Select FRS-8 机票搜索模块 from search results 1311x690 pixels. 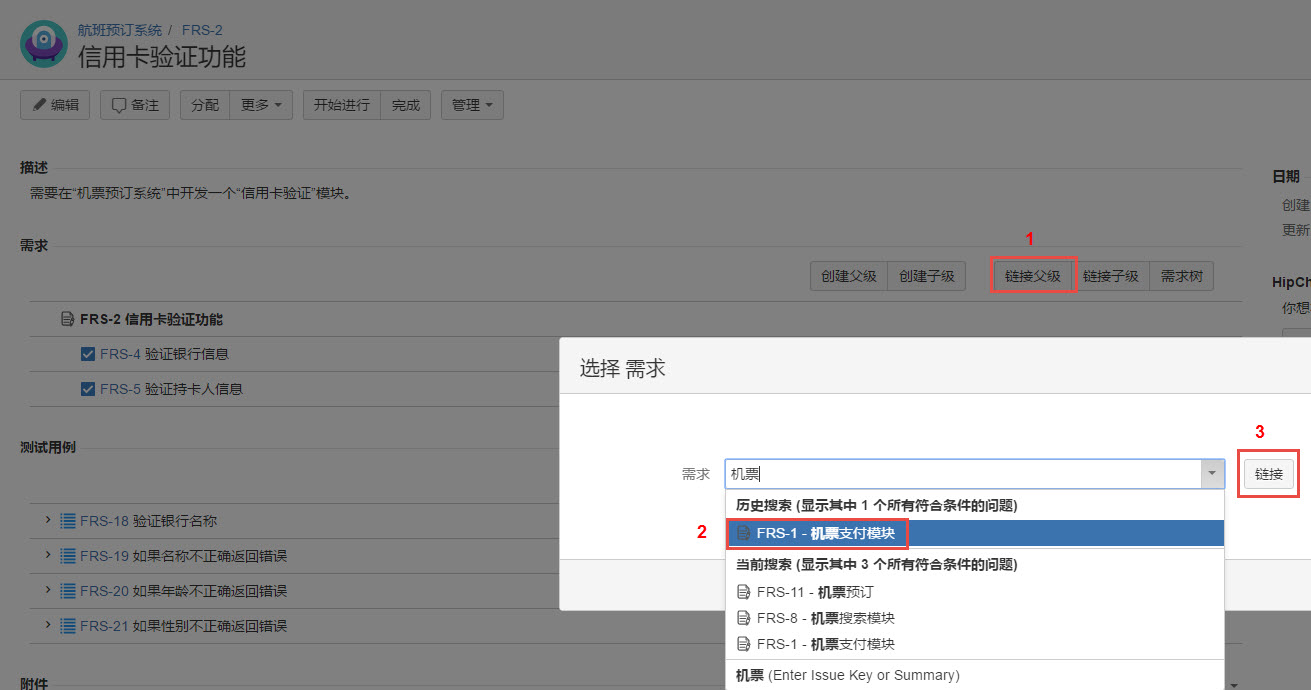974,618
